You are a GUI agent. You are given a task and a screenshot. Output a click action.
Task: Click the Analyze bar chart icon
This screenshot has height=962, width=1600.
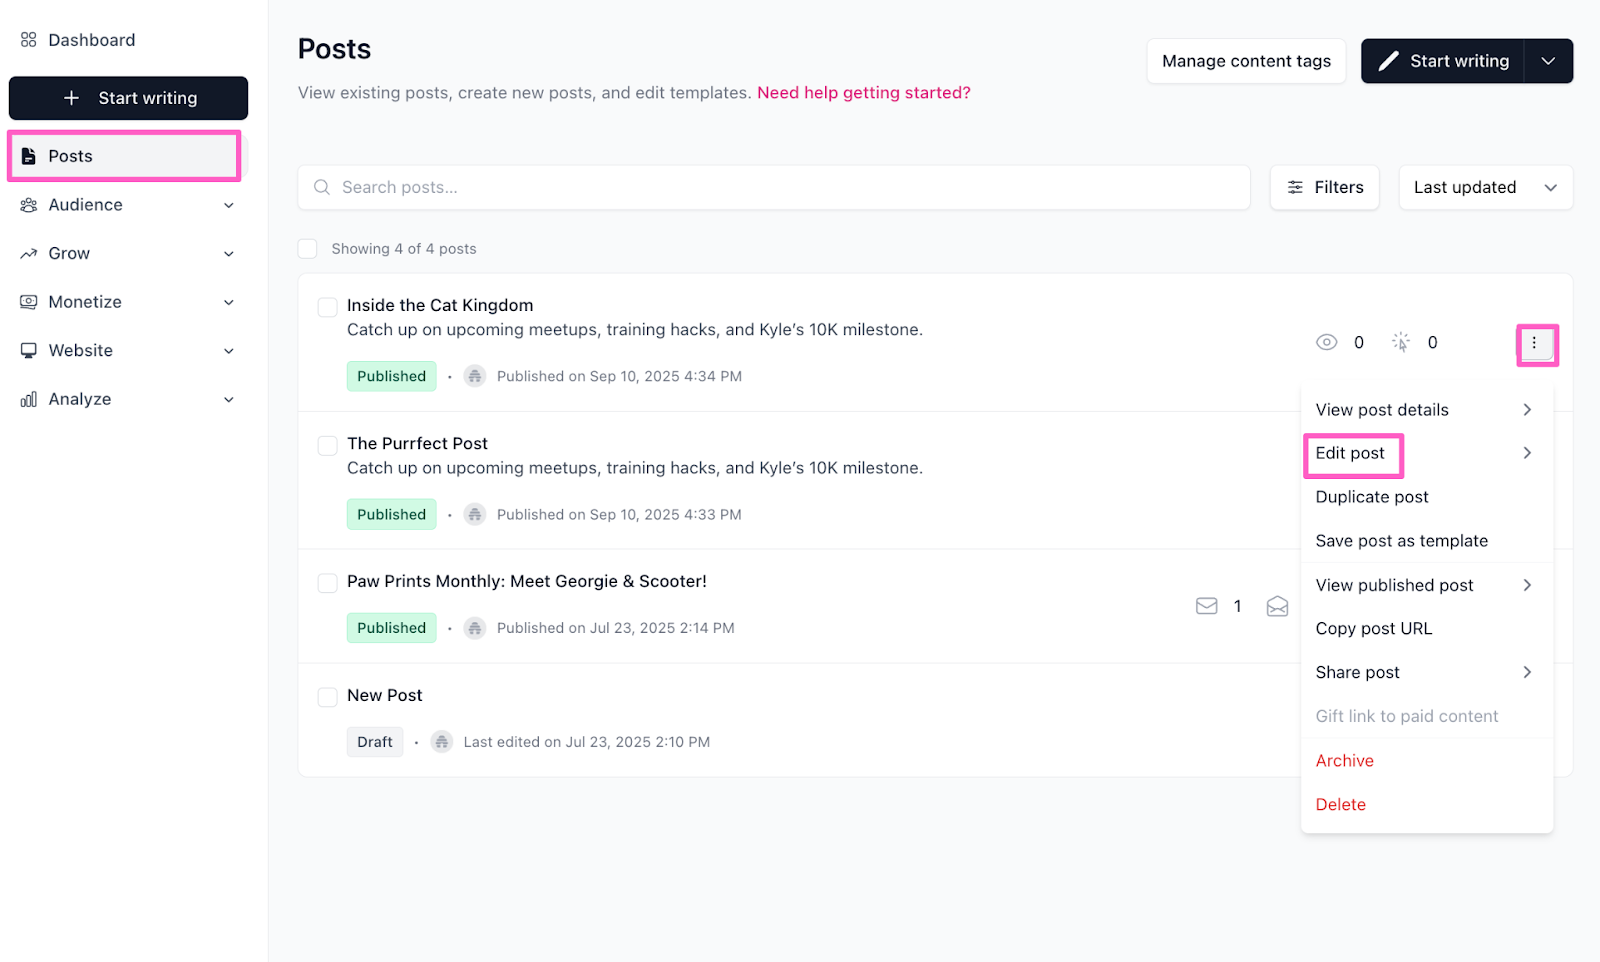click(29, 399)
